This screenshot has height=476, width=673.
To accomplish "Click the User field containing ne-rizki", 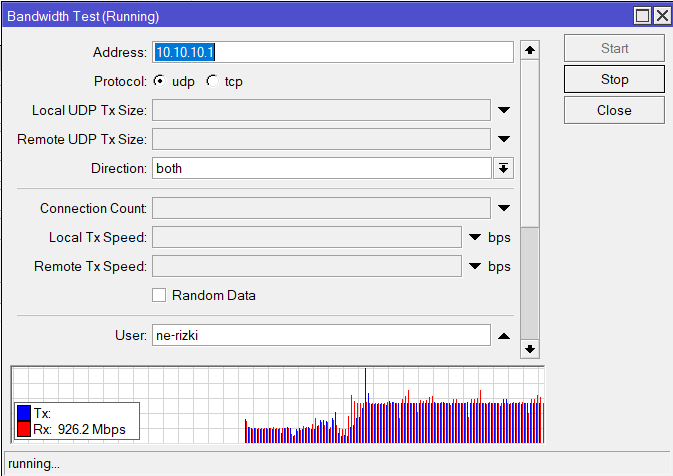I will click(321, 335).
